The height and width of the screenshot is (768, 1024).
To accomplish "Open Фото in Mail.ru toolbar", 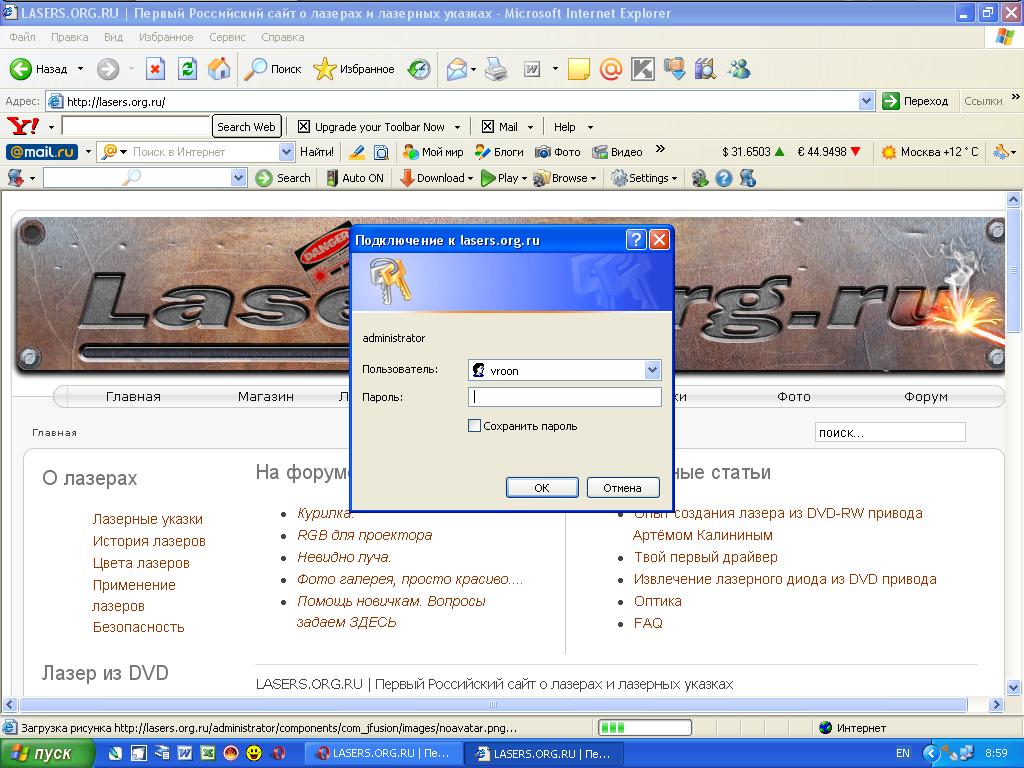I will [x=557, y=152].
